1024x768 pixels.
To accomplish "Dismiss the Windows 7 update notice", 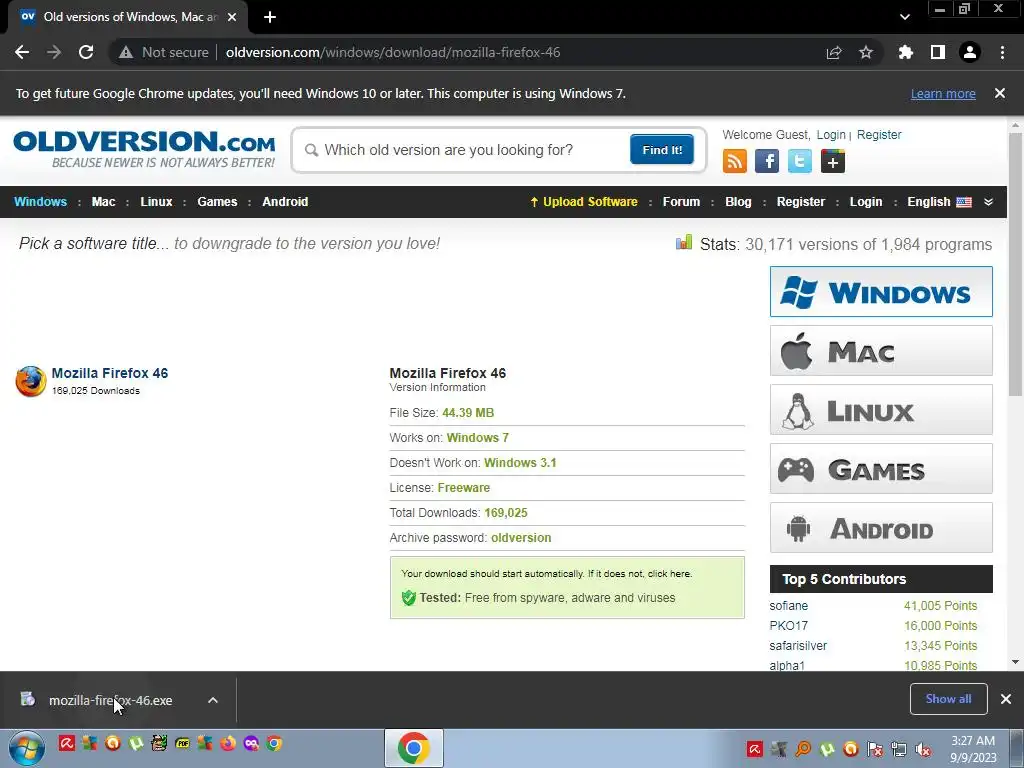I will (1000, 93).
